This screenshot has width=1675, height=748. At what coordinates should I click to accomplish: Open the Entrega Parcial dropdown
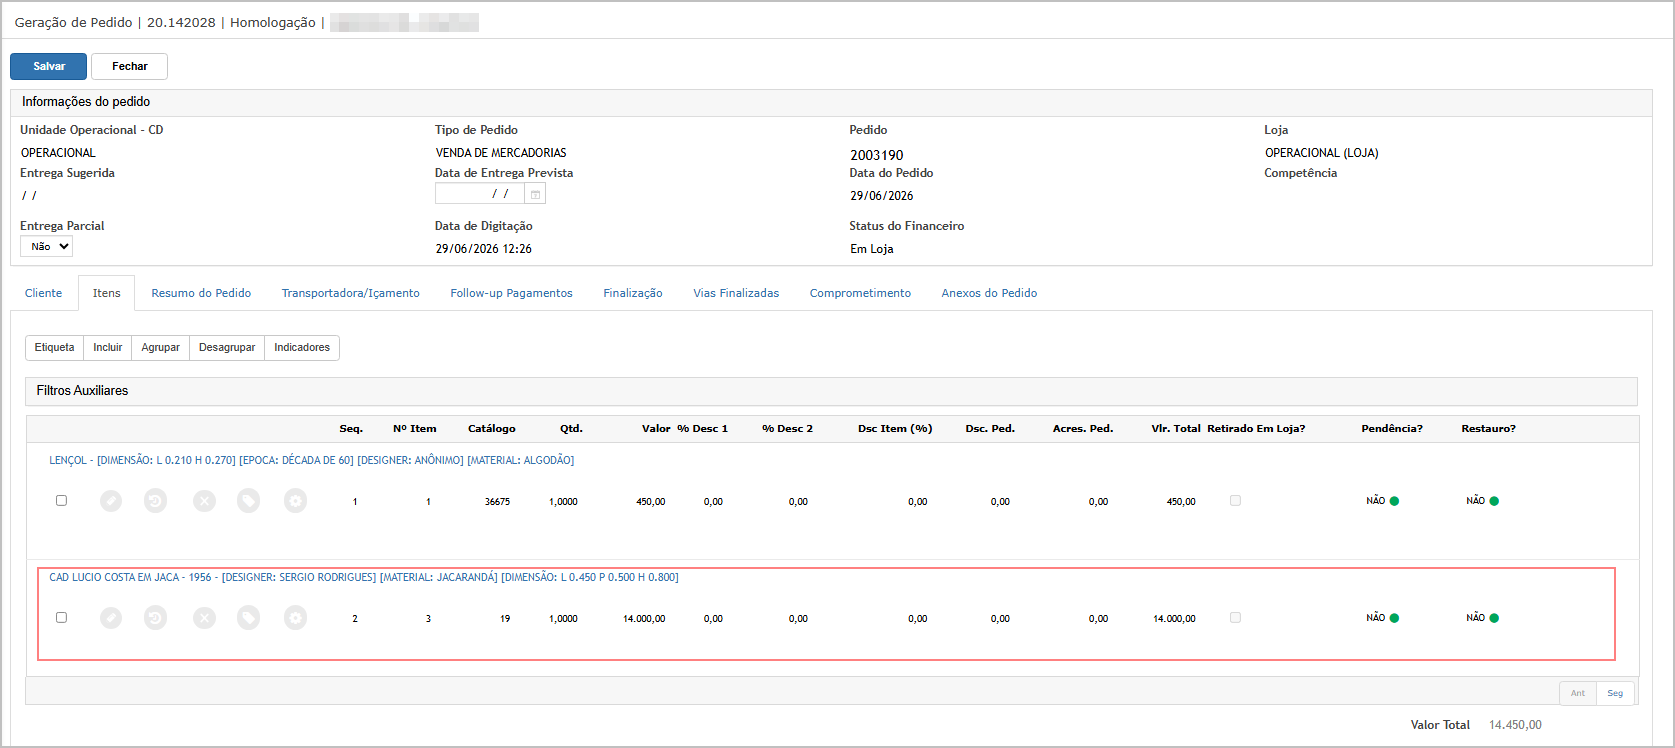pos(47,246)
